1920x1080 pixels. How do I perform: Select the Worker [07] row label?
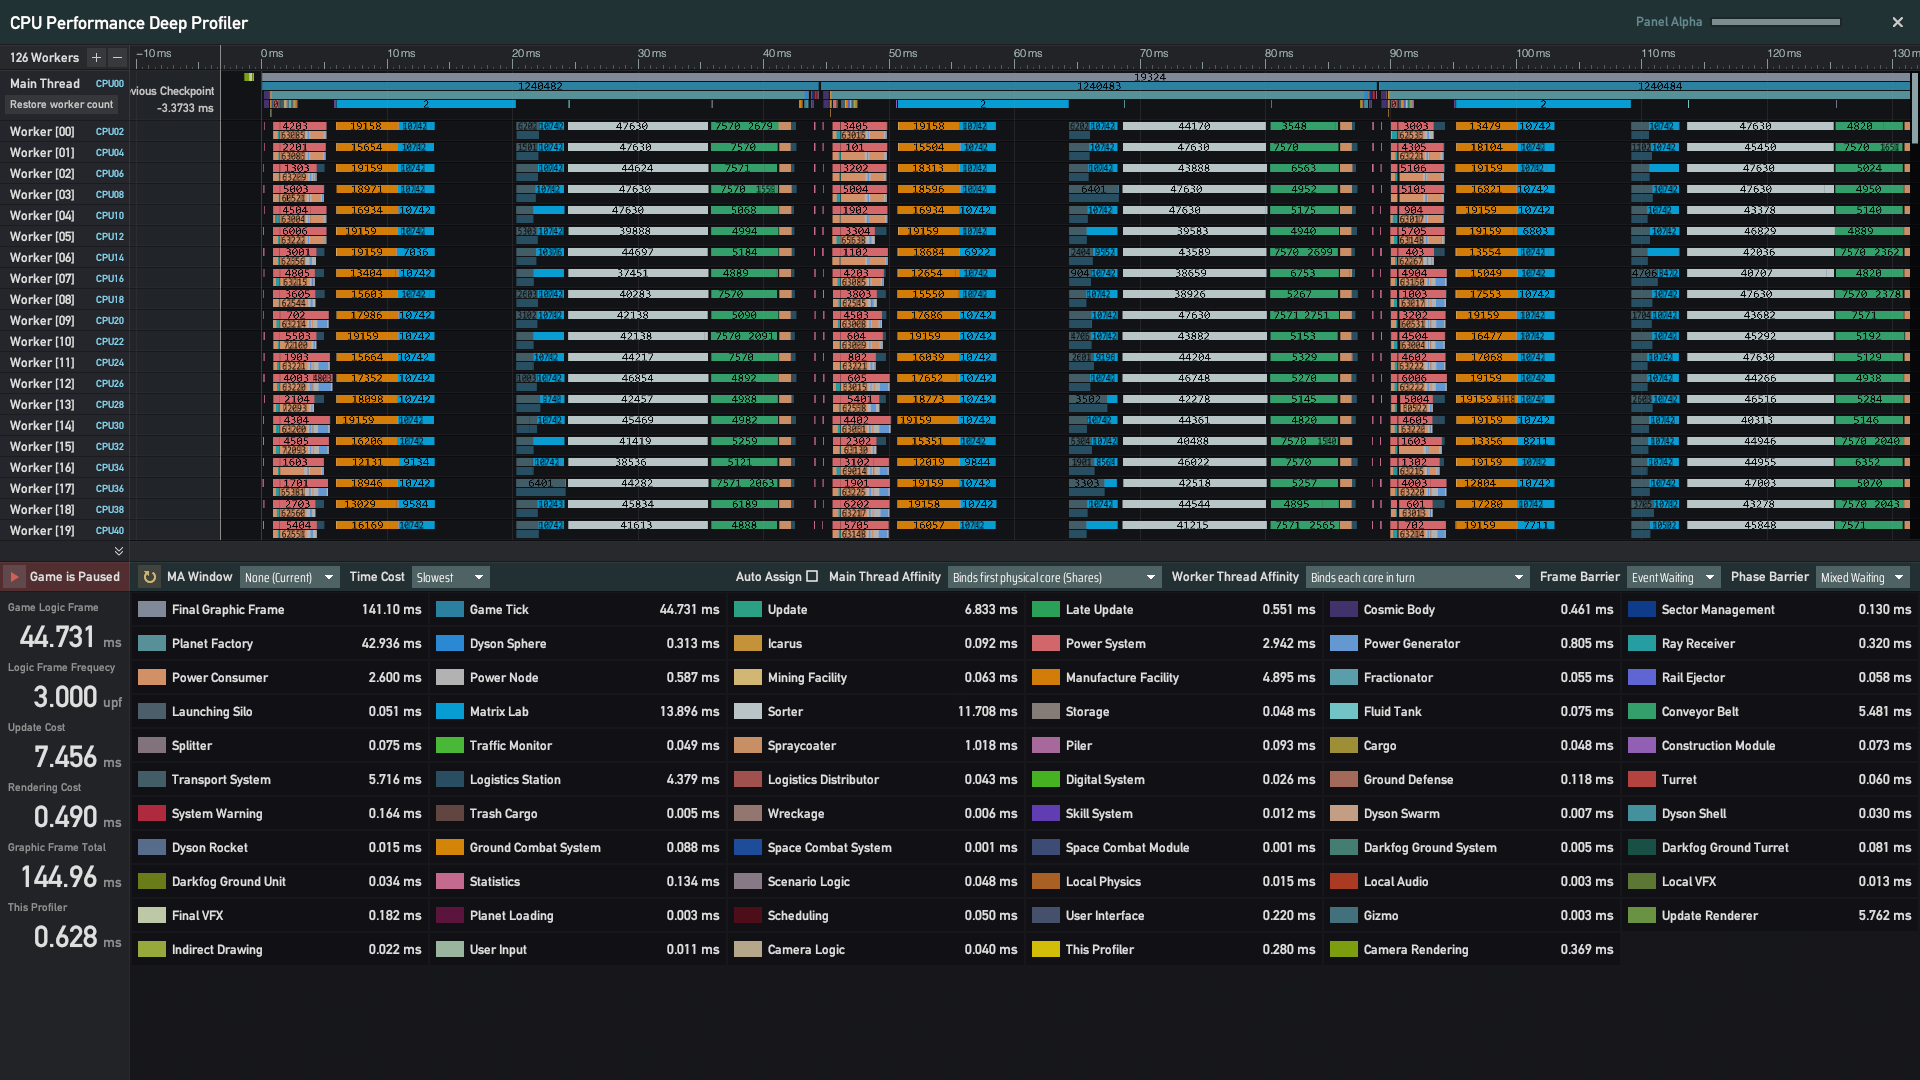42,279
